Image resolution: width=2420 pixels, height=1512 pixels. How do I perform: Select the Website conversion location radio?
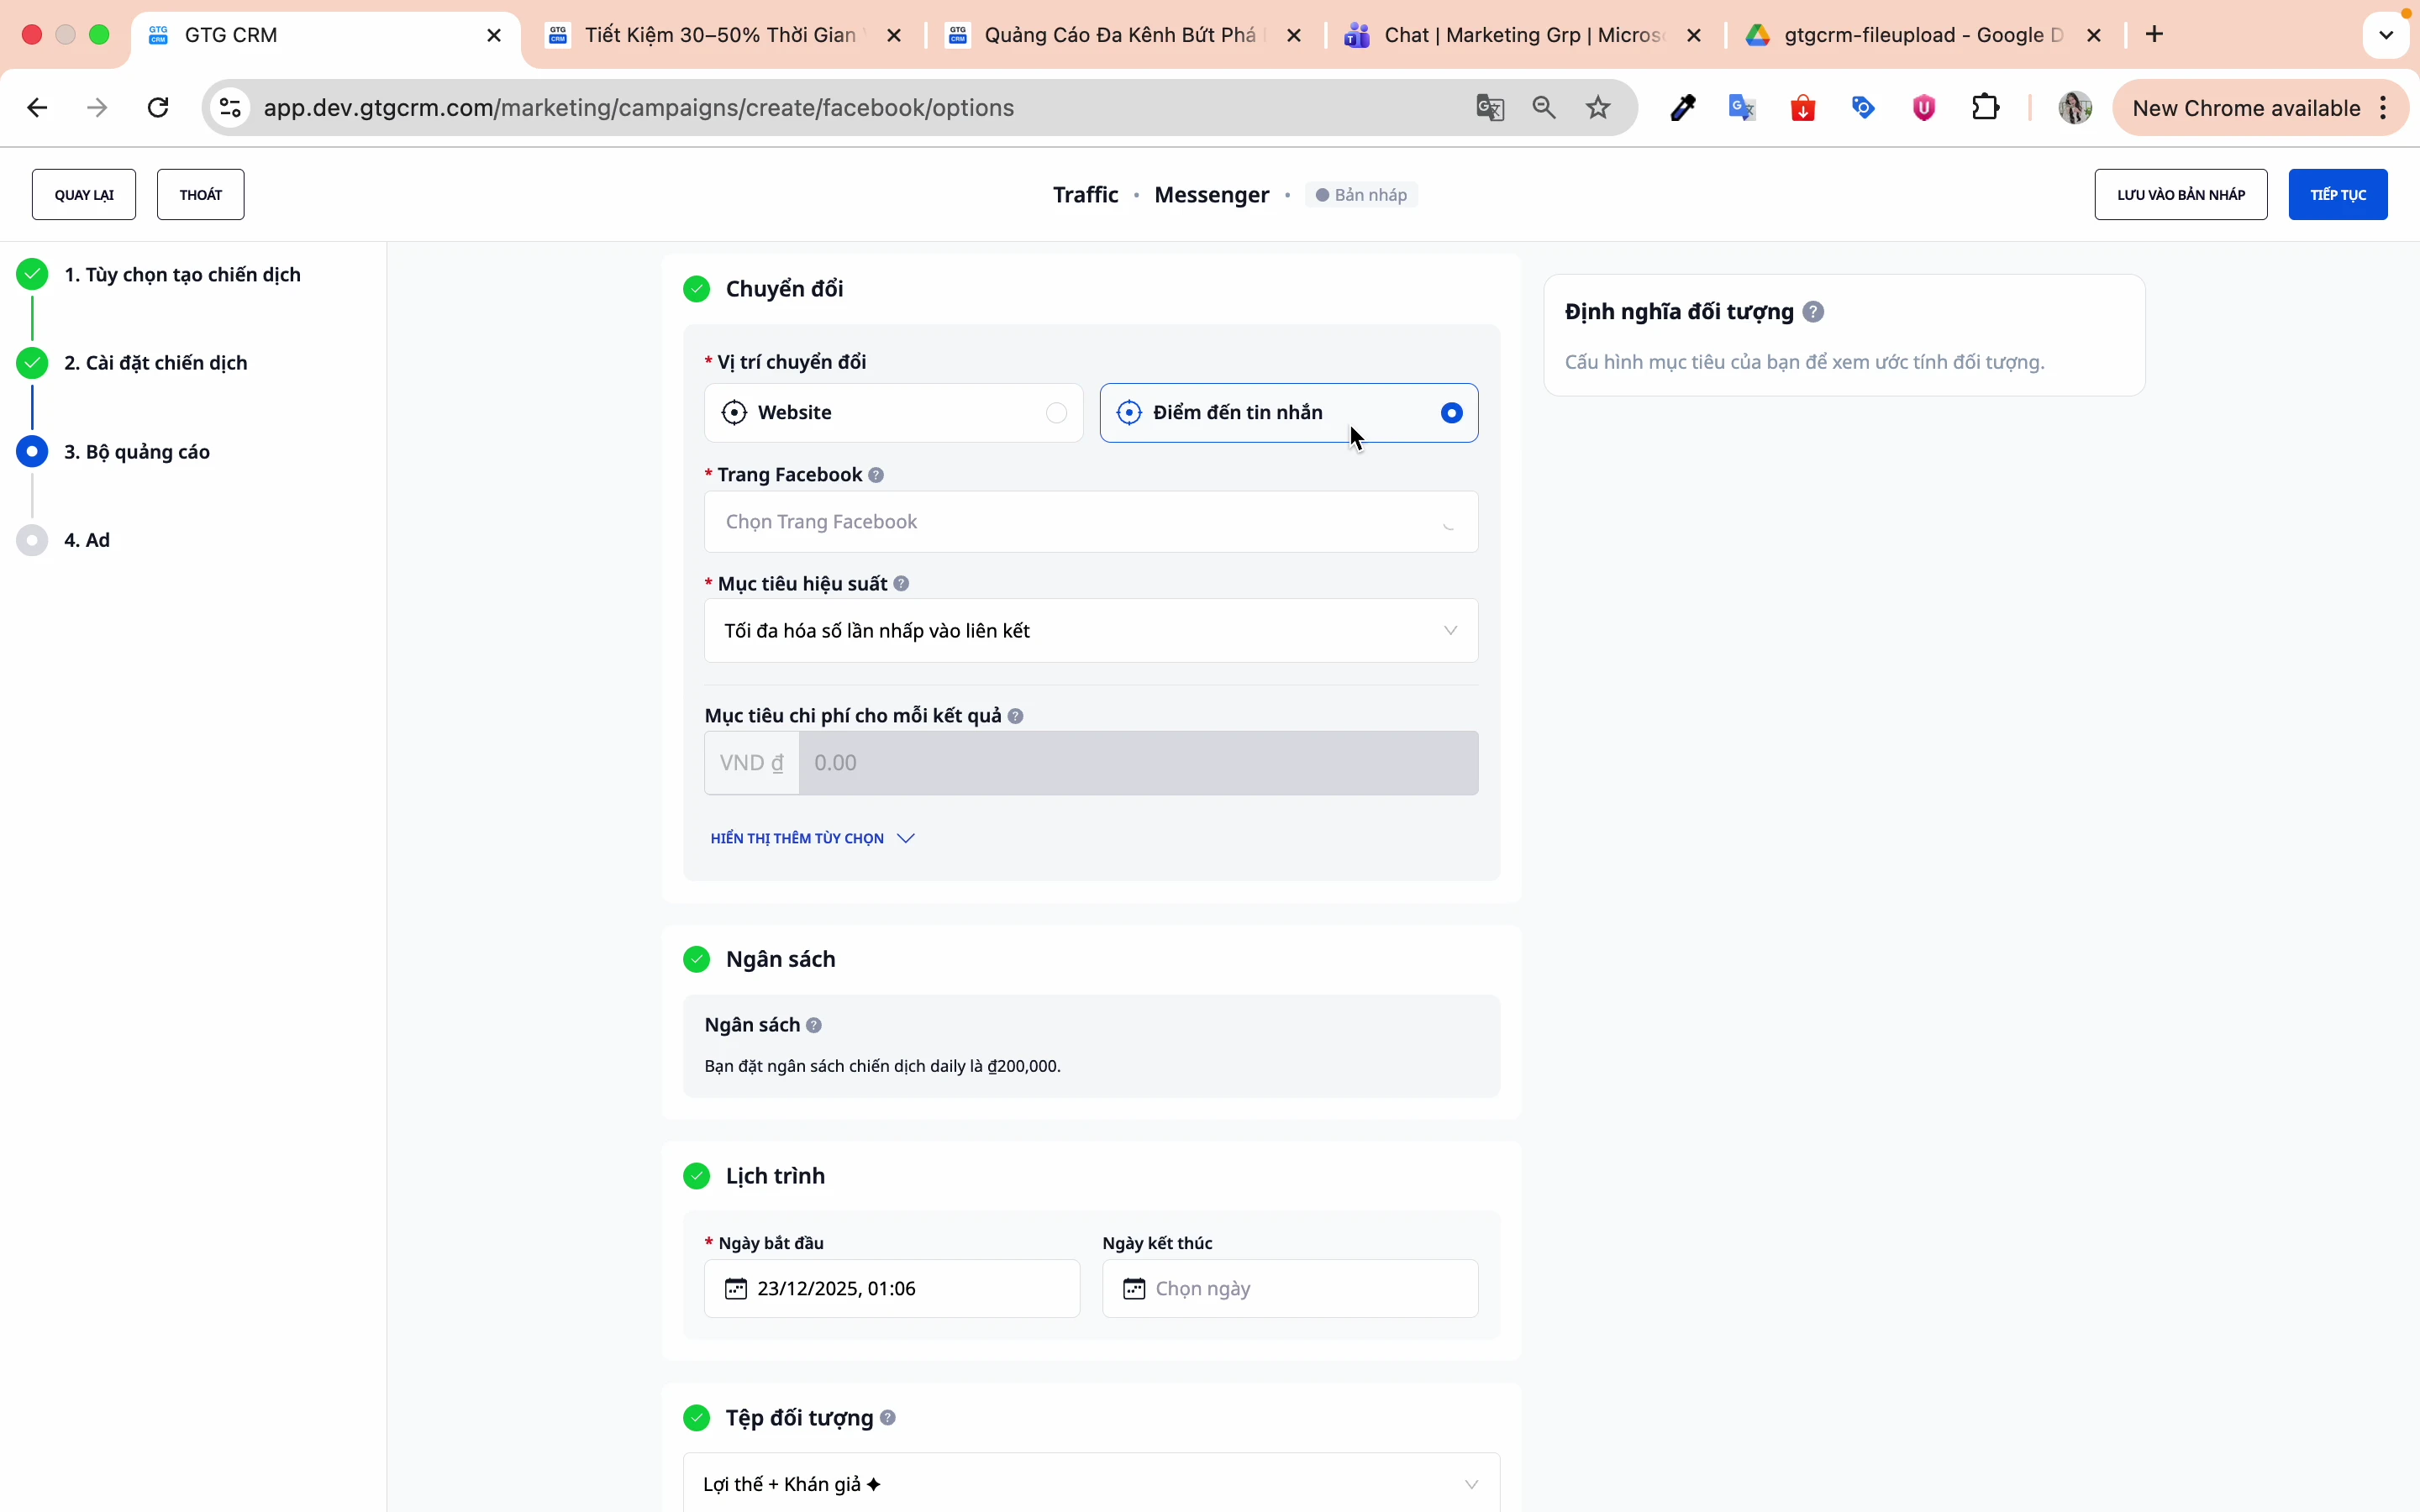pyautogui.click(x=1056, y=413)
